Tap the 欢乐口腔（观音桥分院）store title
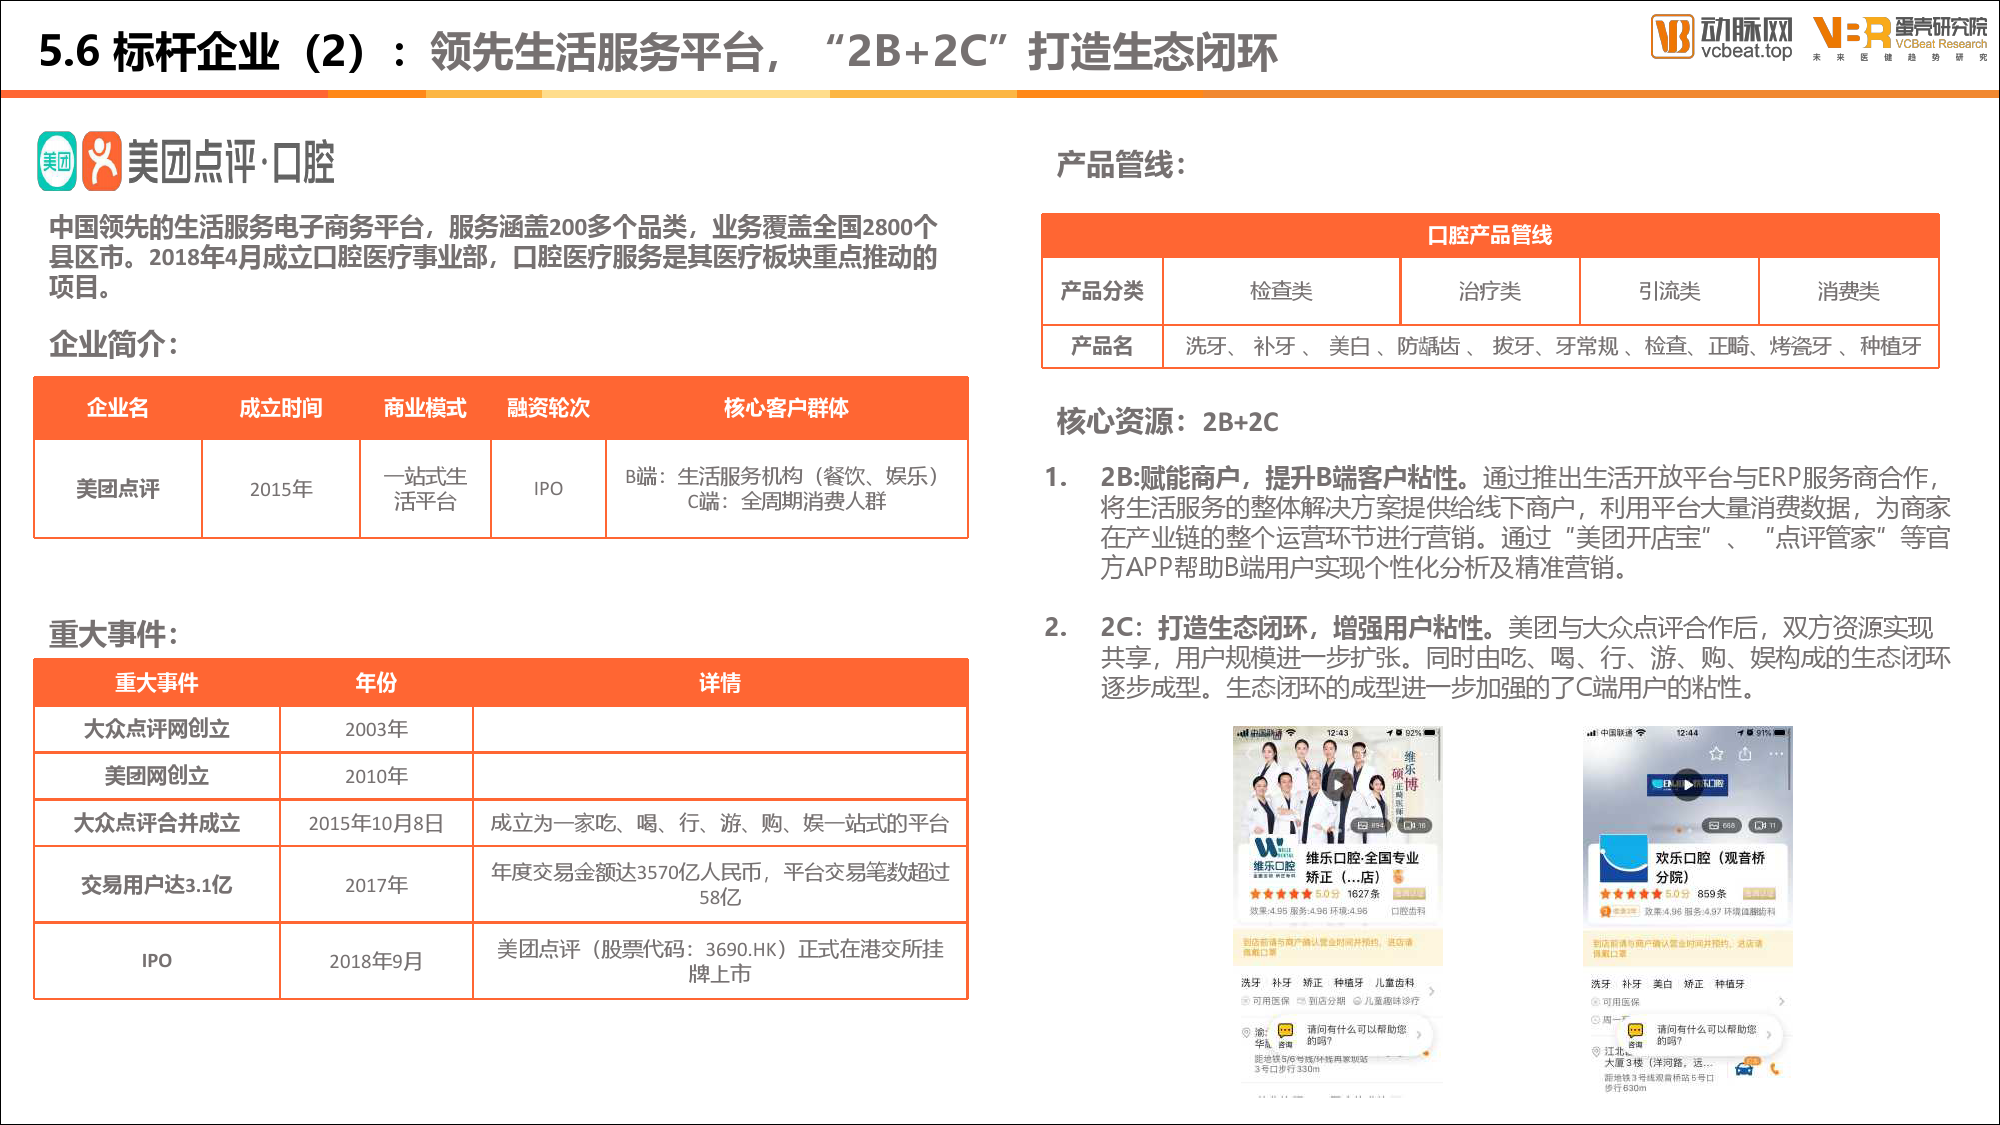Viewport: 2000px width, 1125px height. coord(1710,867)
